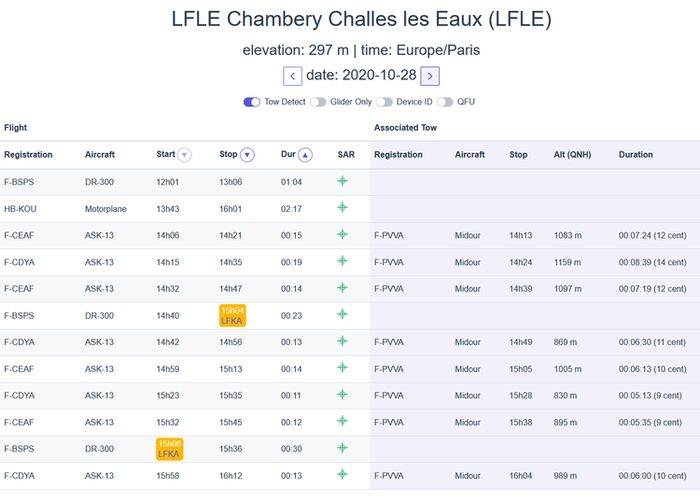This screenshot has width=700, height=501.
Task: Open SAR for F-CDYA 14h15 flight
Action: coord(342,262)
